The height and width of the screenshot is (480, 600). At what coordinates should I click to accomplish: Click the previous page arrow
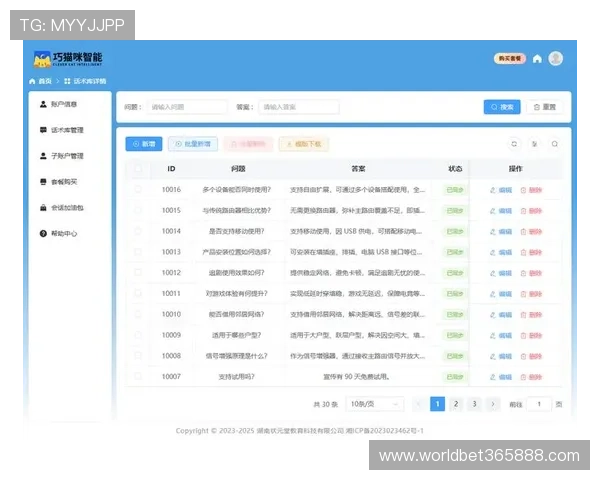coord(419,404)
